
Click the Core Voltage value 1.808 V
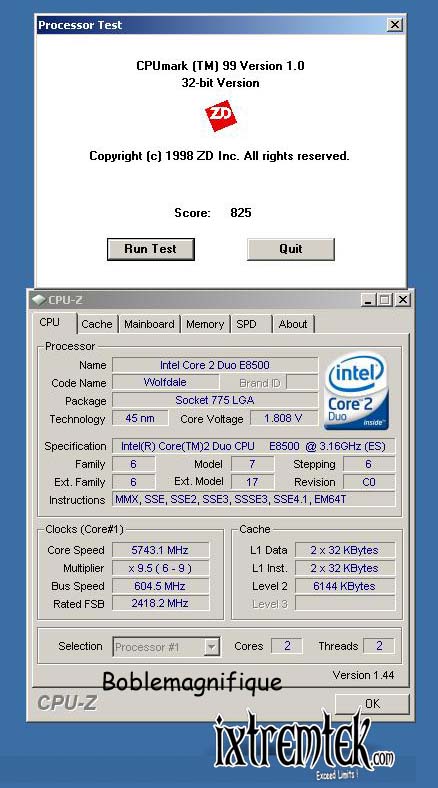pos(284,418)
